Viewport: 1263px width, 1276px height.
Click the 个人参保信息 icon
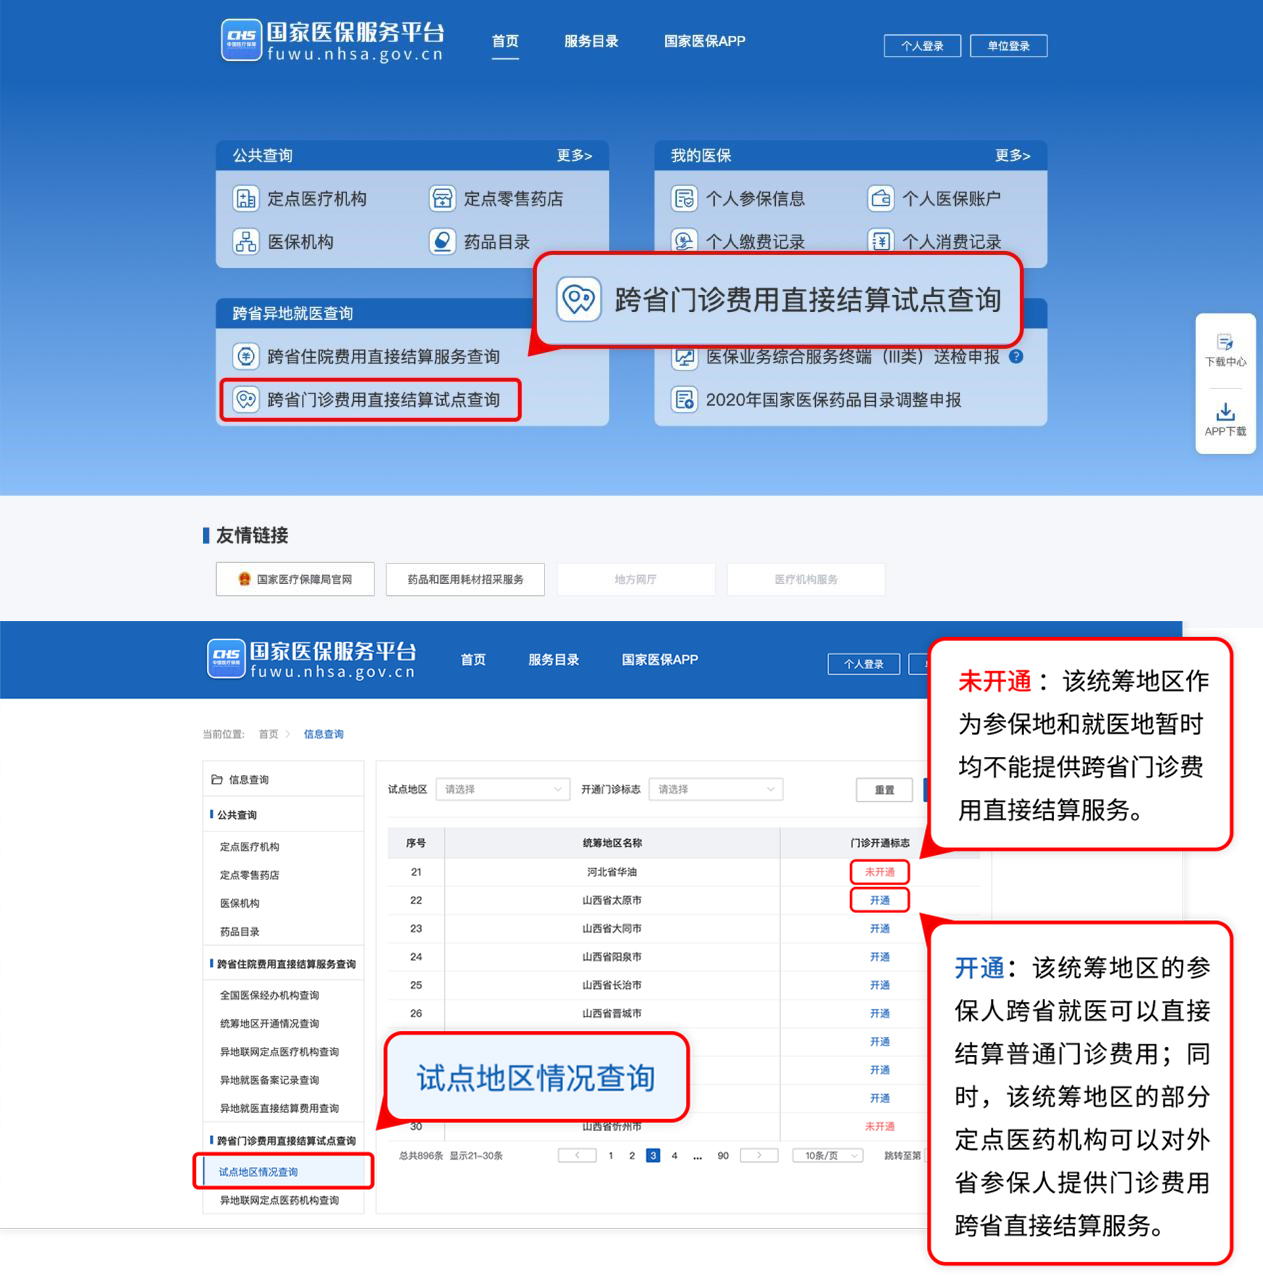684,198
